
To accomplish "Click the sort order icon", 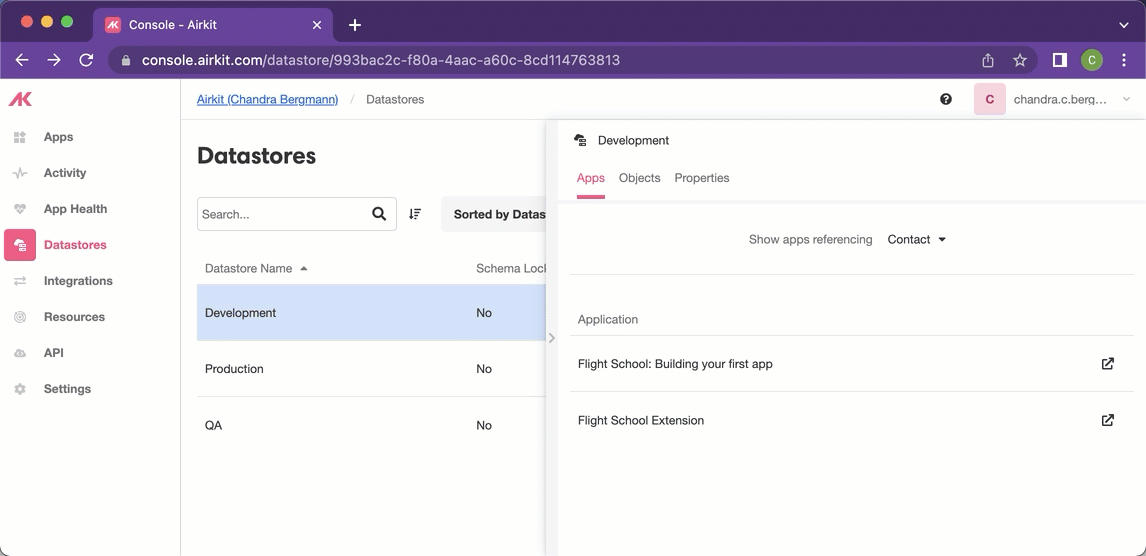I will [415, 214].
